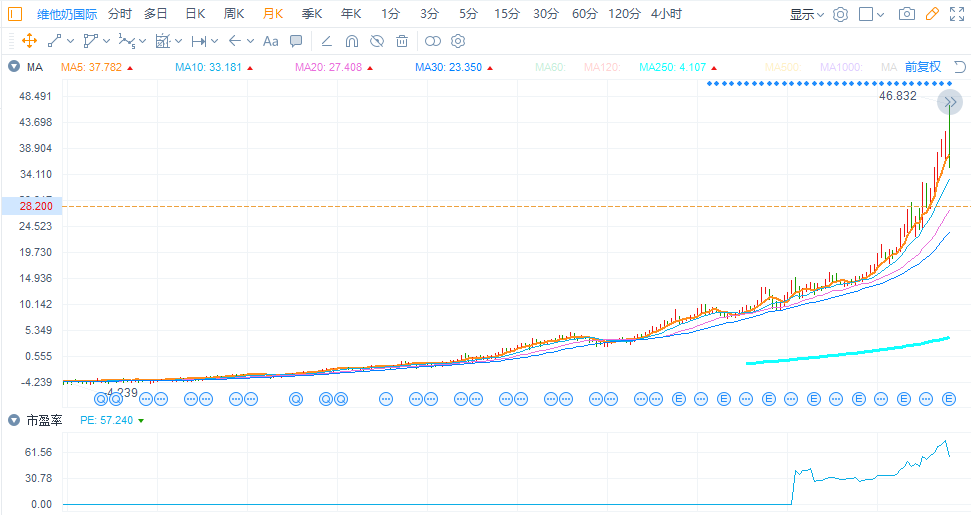Toggle the left sidebar panel icon
Image resolution: width=971 pixels, height=515 pixels.
(15, 14)
